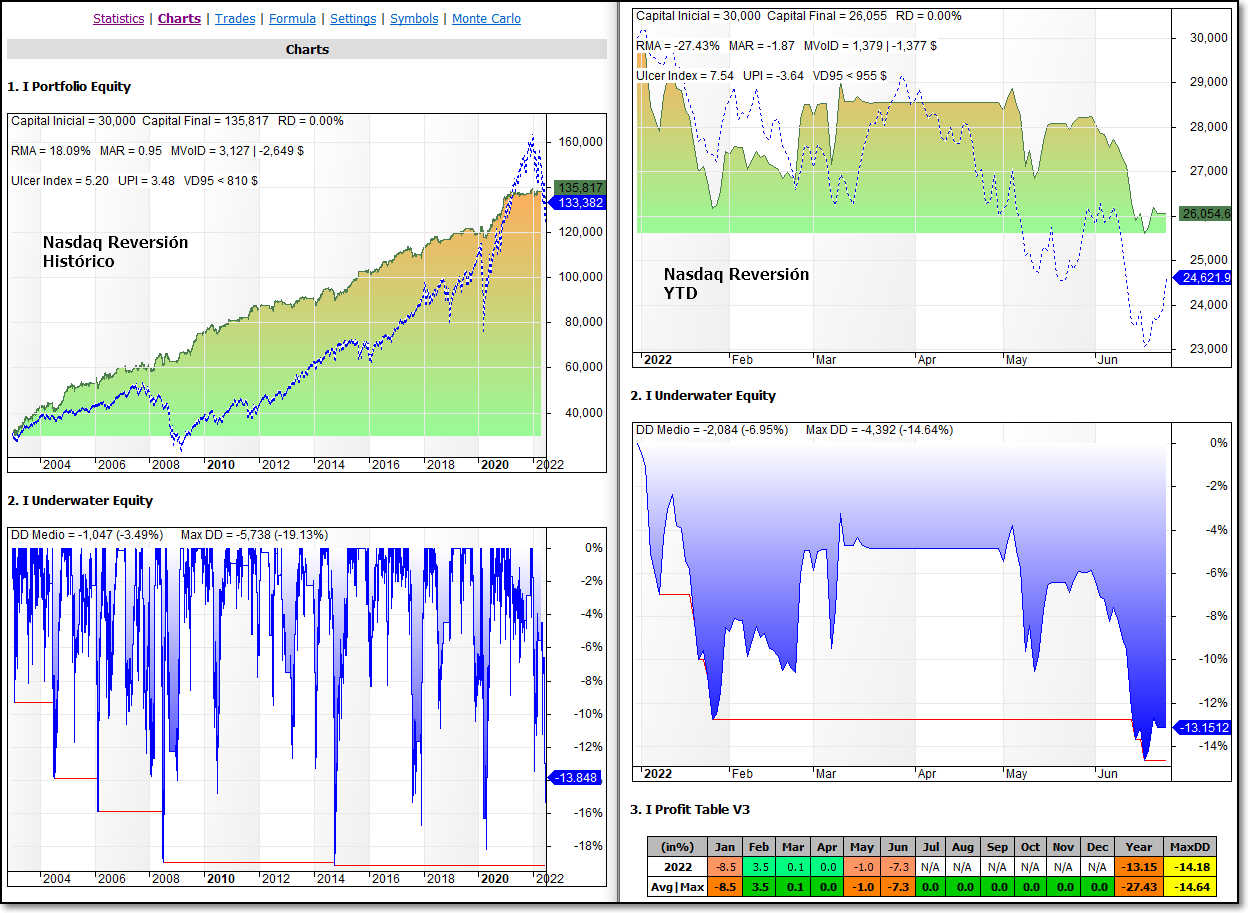Open the Monte Carlo link

tap(486, 19)
